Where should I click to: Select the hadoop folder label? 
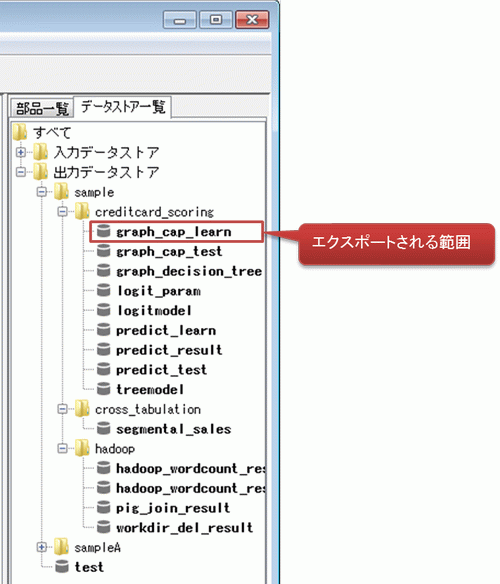pos(115,449)
